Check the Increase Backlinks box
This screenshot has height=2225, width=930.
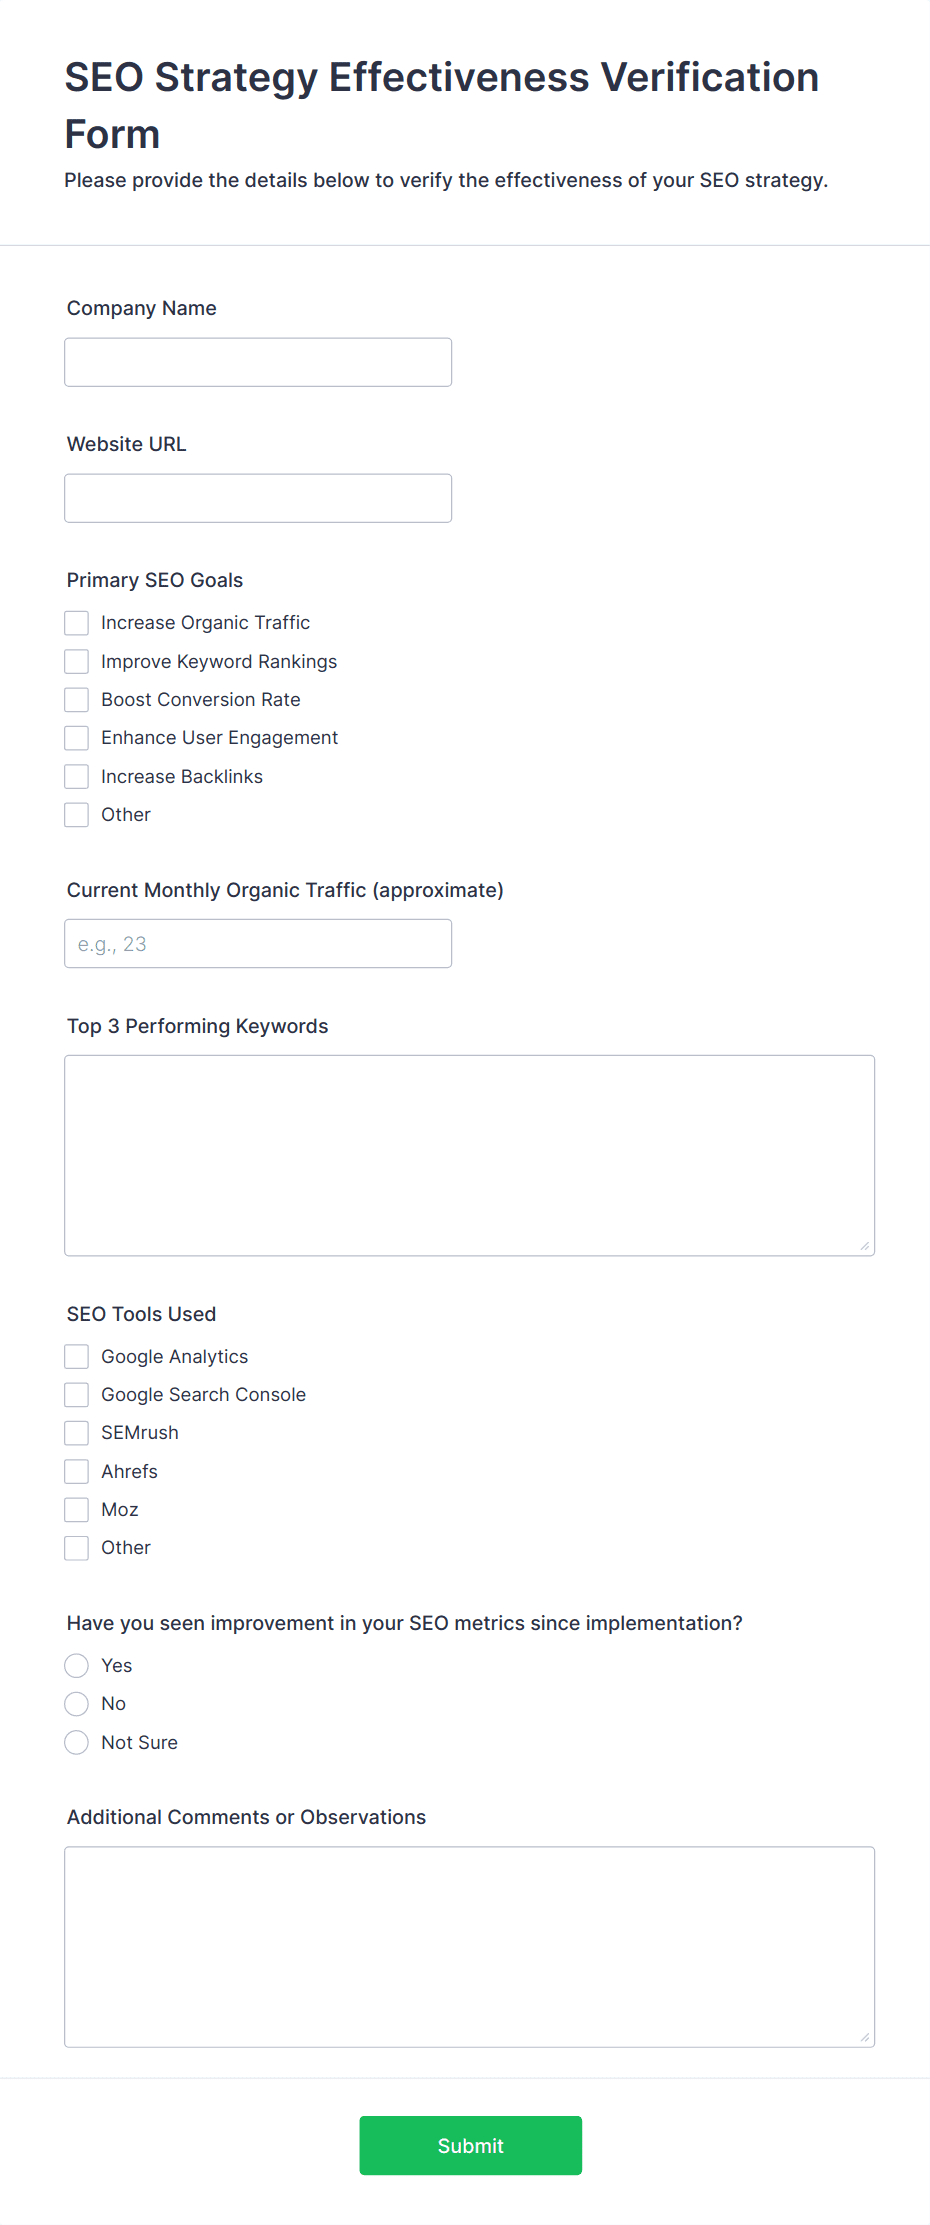pos(77,776)
